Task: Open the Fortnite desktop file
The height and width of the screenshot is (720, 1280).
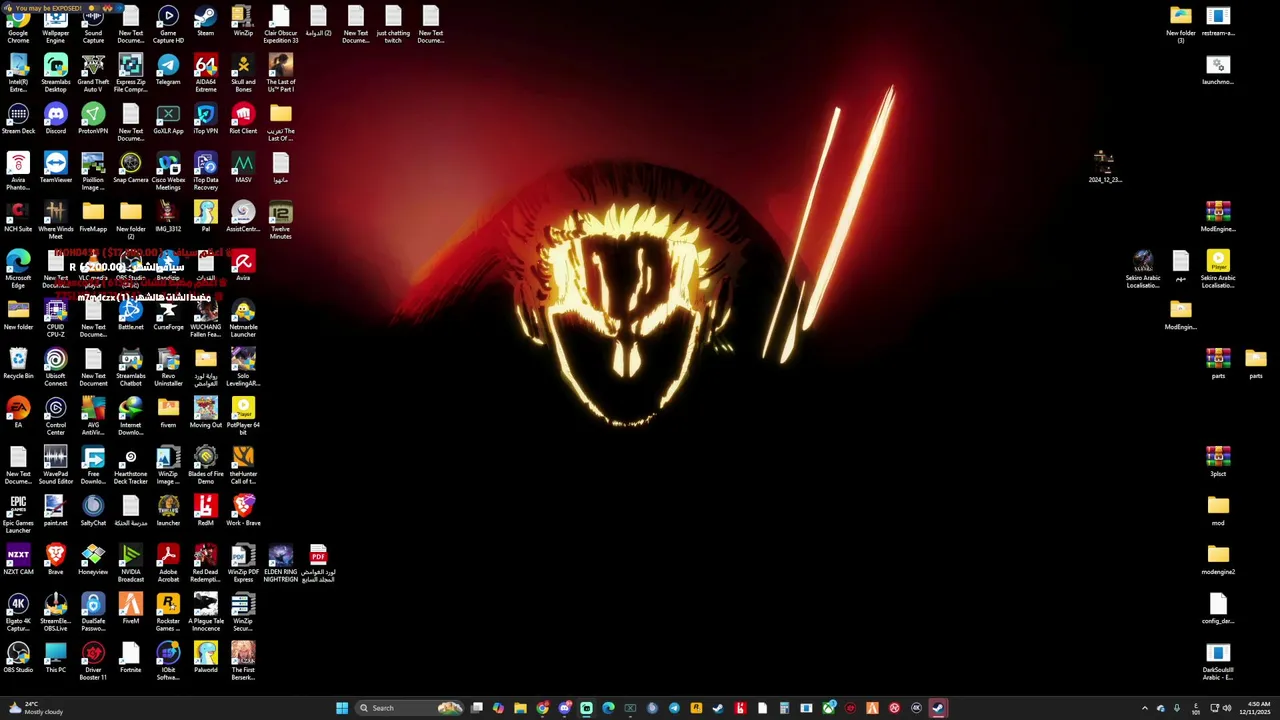Action: (130, 658)
